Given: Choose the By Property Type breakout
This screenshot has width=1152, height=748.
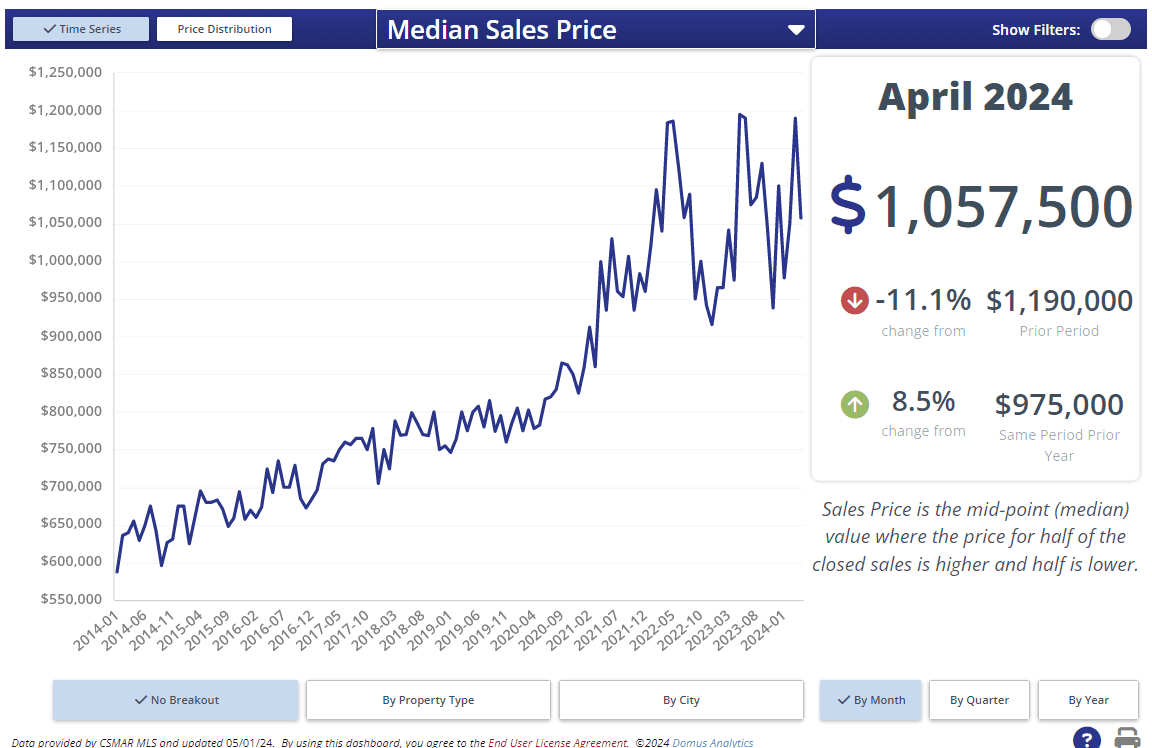Looking at the screenshot, I should click(428, 700).
